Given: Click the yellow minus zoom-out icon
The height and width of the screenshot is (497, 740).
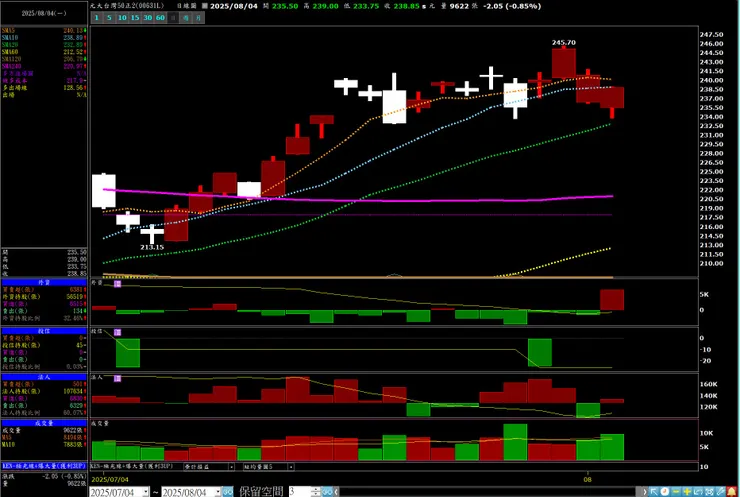Looking at the screenshot, I should coord(676,492).
